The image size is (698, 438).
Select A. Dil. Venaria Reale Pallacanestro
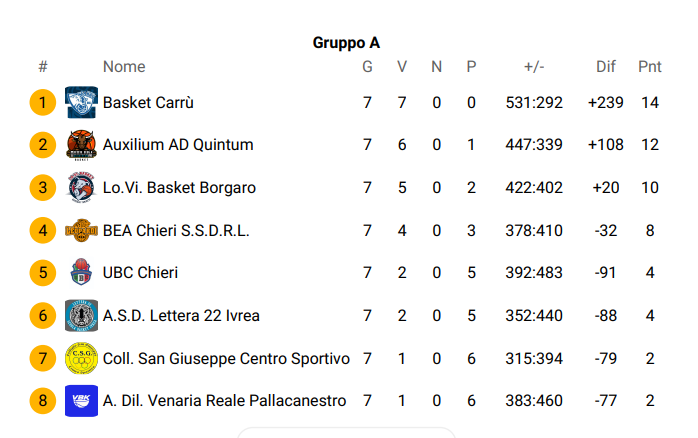(x=224, y=401)
